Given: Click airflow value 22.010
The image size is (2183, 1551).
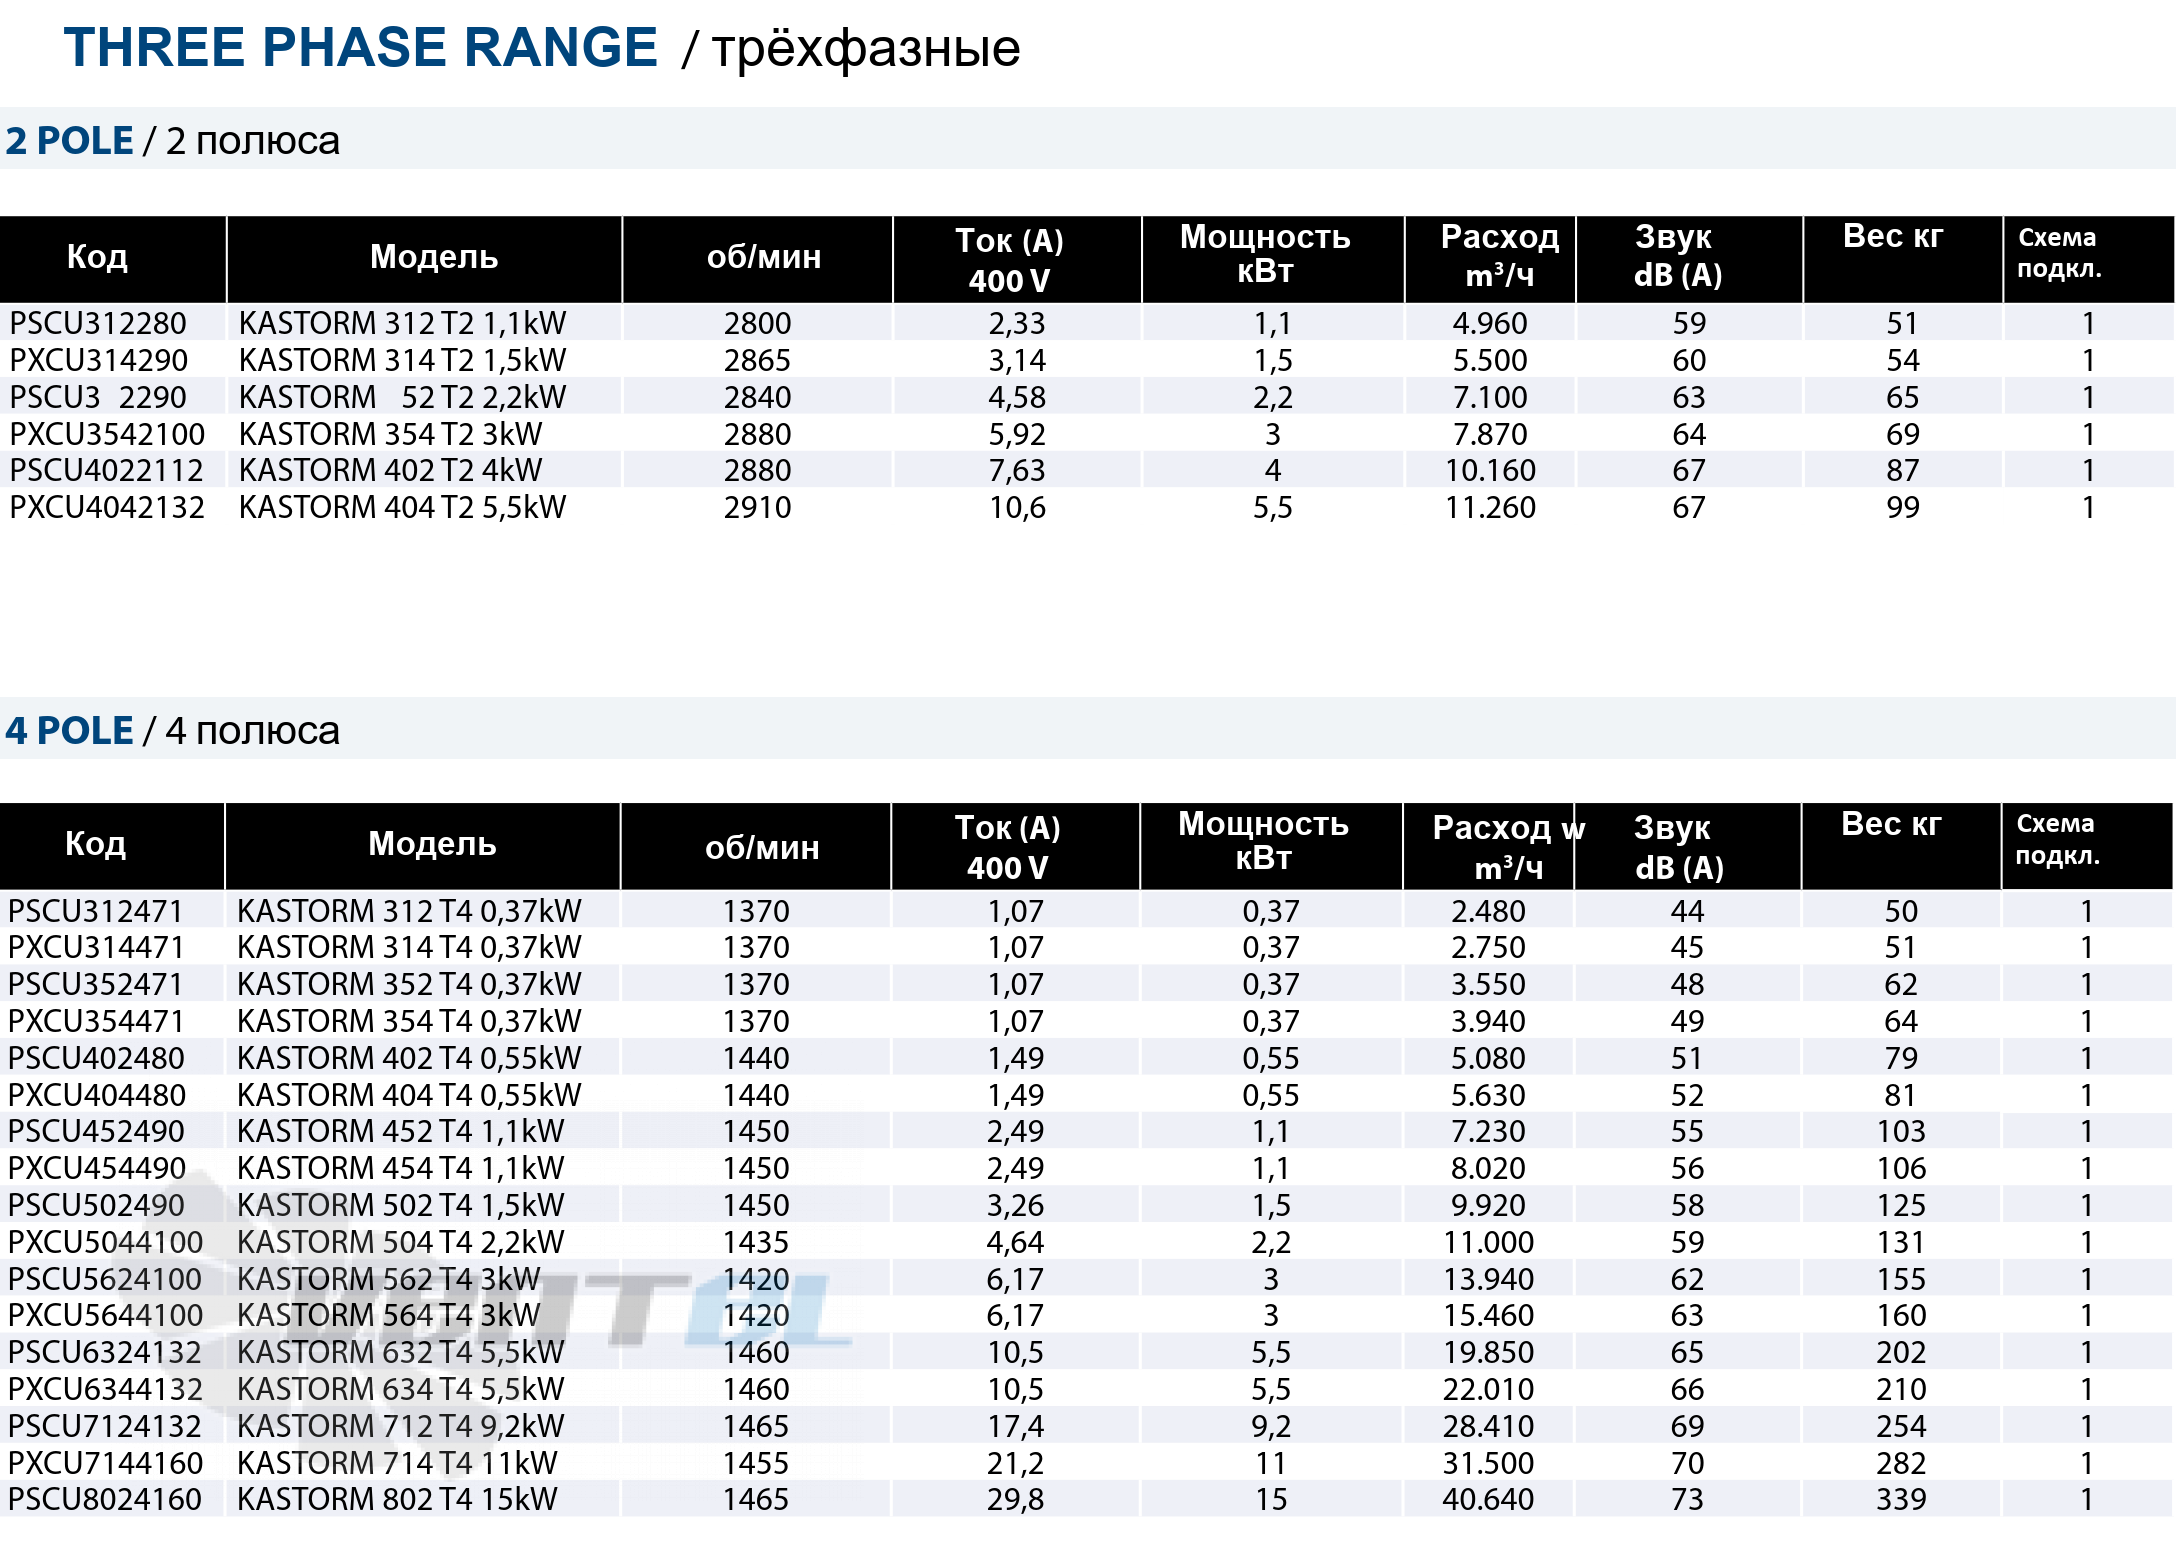Looking at the screenshot, I should coord(1488,1389).
